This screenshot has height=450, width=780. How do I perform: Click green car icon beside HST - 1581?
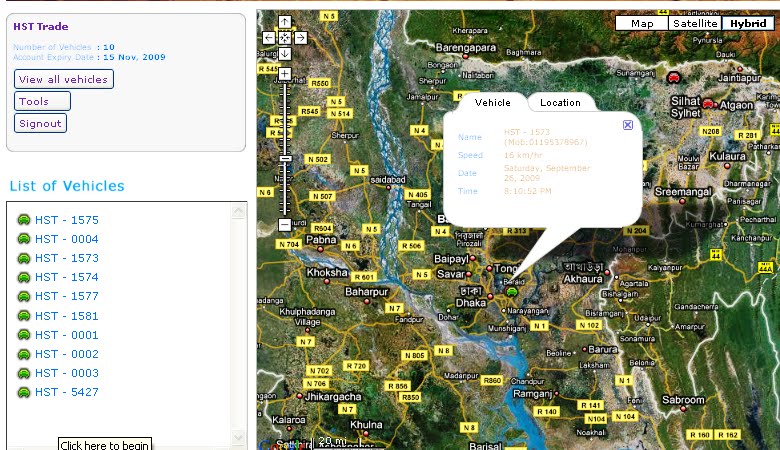tap(24, 316)
